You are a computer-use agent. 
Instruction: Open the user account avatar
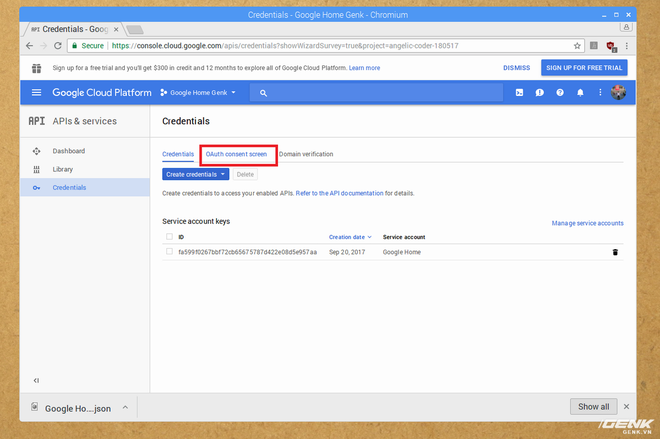[618, 92]
